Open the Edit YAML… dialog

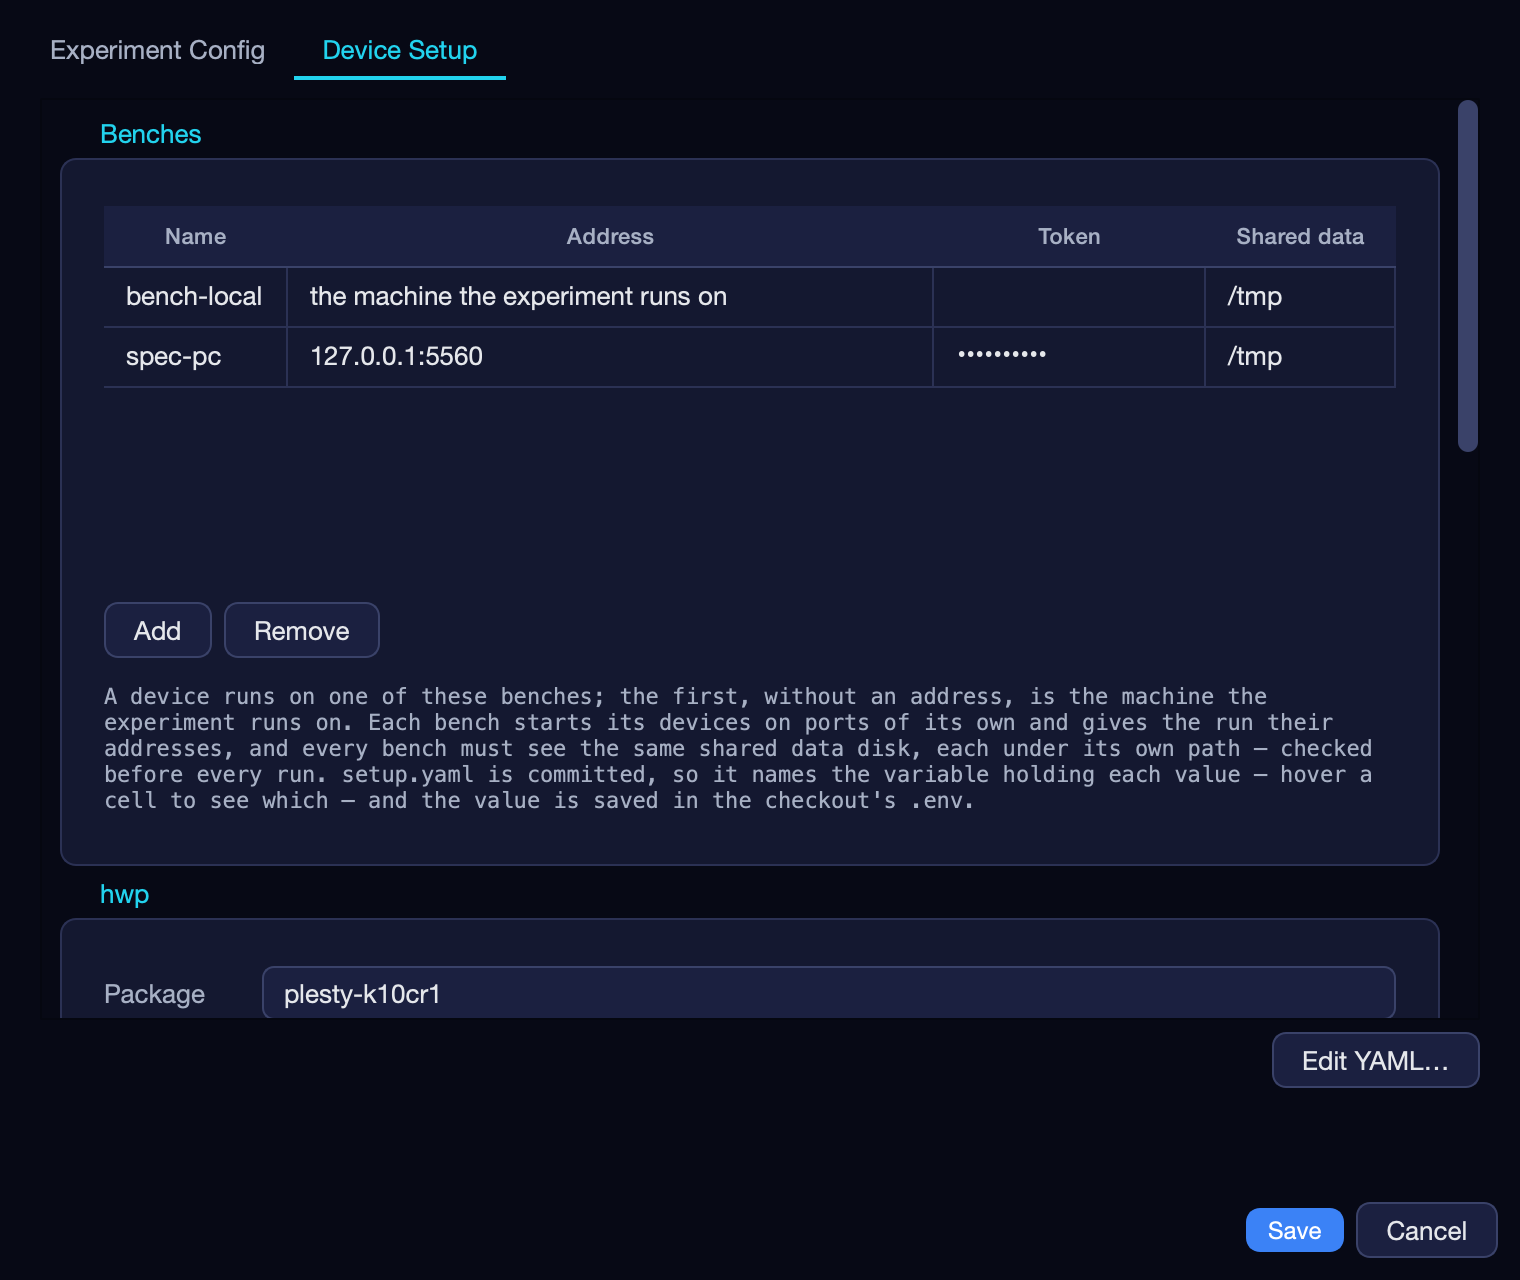(1376, 1060)
